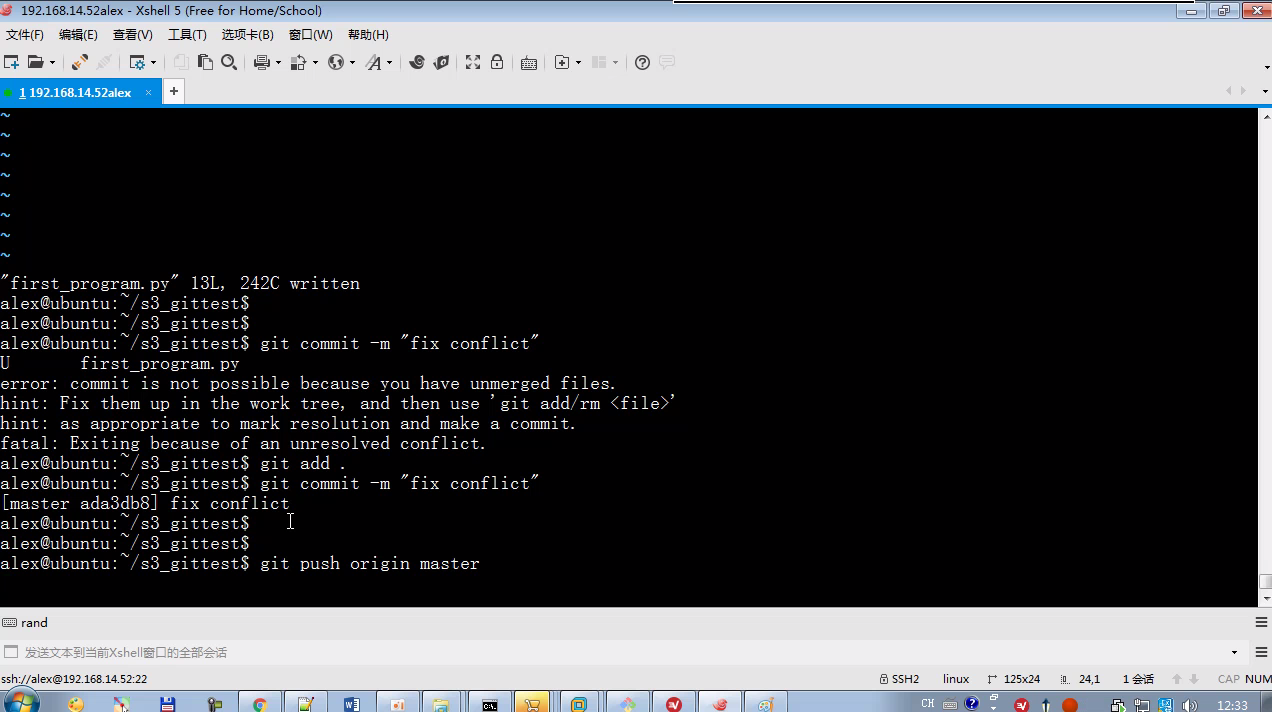This screenshot has height=712, width=1272.
Task: Click the 1 会话 status indicator
Action: pyautogui.click(x=1138, y=679)
